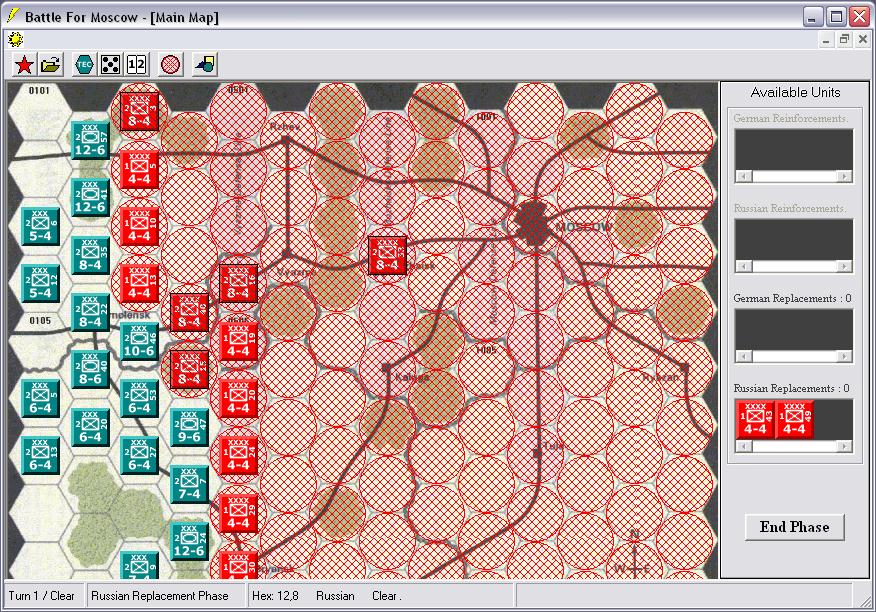Click German Replacements right scroll arrow

tap(845, 357)
